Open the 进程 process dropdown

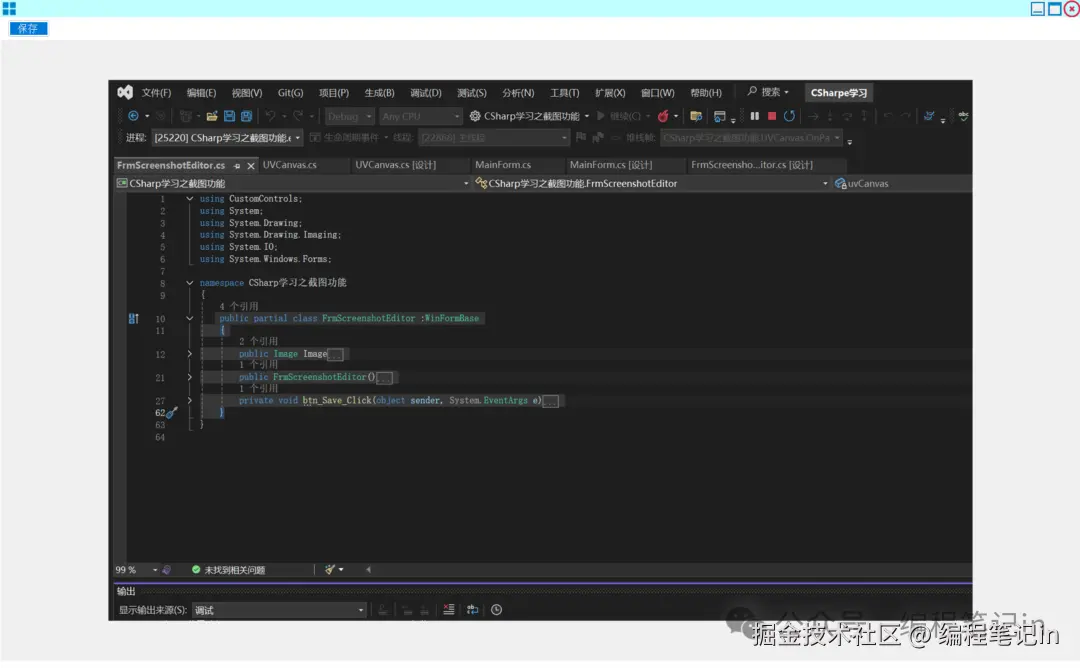pos(227,138)
